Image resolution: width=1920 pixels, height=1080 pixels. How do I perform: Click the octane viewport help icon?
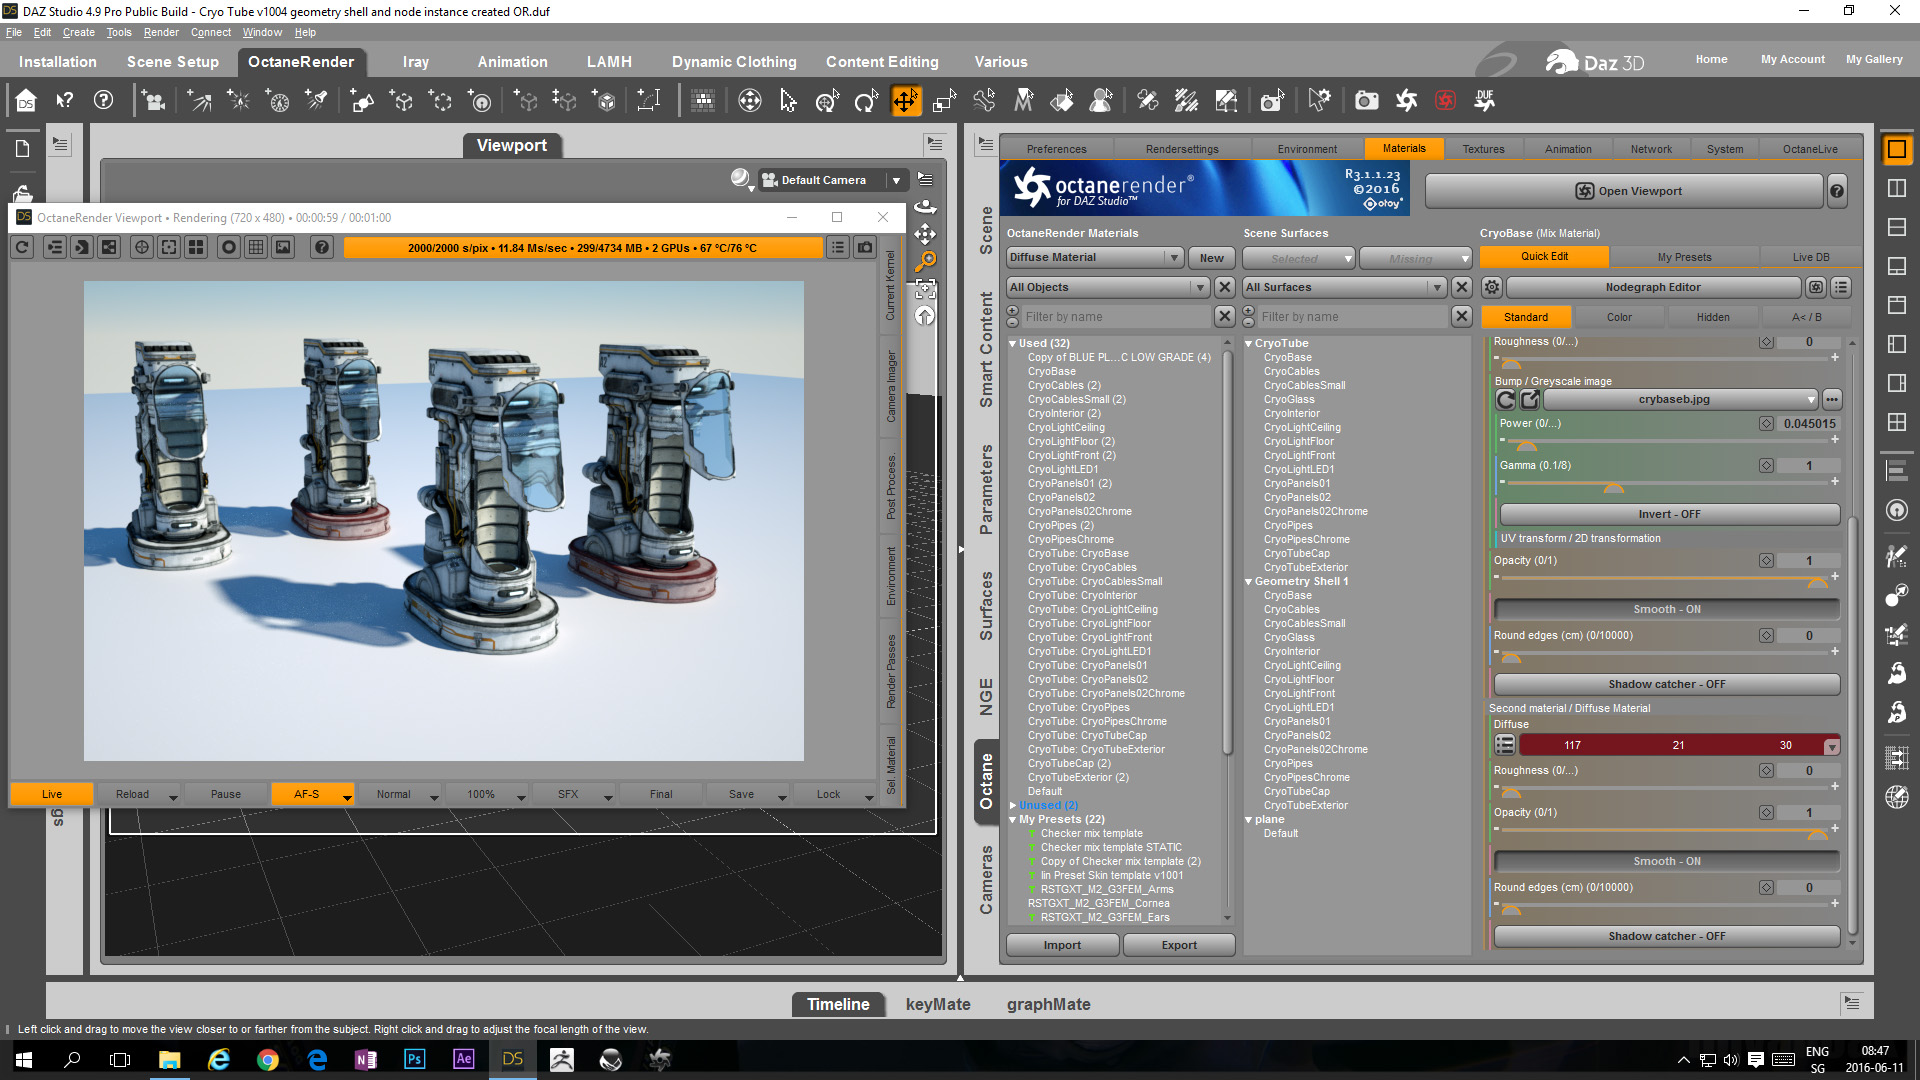click(321, 247)
